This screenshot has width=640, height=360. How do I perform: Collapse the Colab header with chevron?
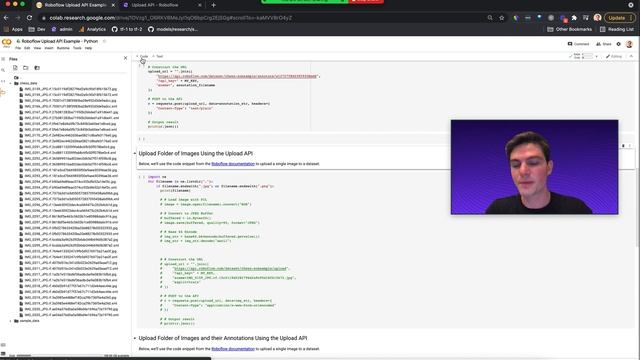tap(631, 56)
